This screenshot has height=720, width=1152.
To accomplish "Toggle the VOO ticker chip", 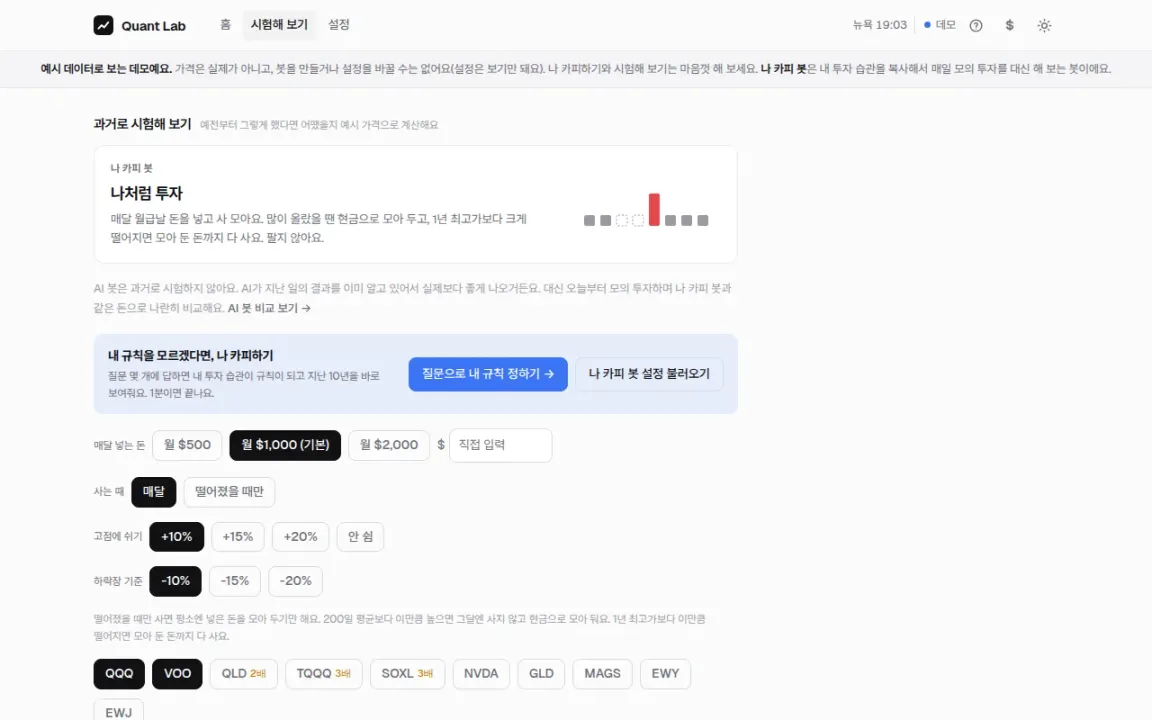I will point(177,674).
